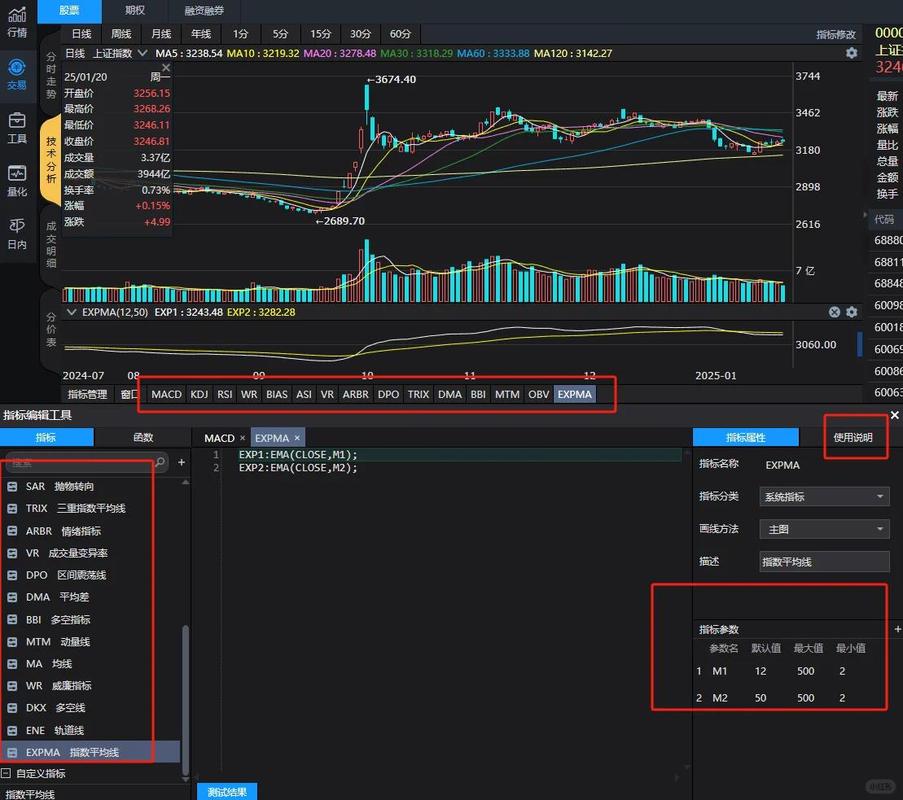Viewport: 903px width, 800px height.
Task: Select BBI 多空指标 in indicator list
Action: [x=92, y=620]
